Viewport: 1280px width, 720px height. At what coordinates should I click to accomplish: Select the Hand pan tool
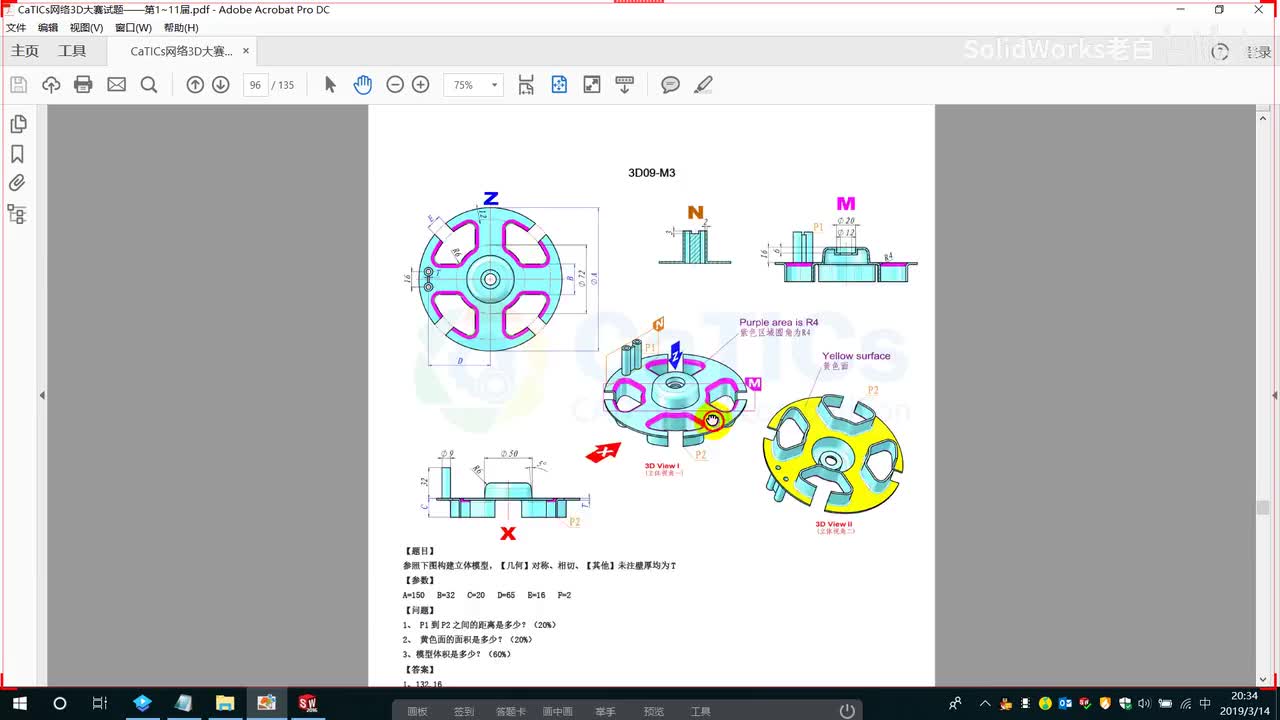(x=362, y=85)
